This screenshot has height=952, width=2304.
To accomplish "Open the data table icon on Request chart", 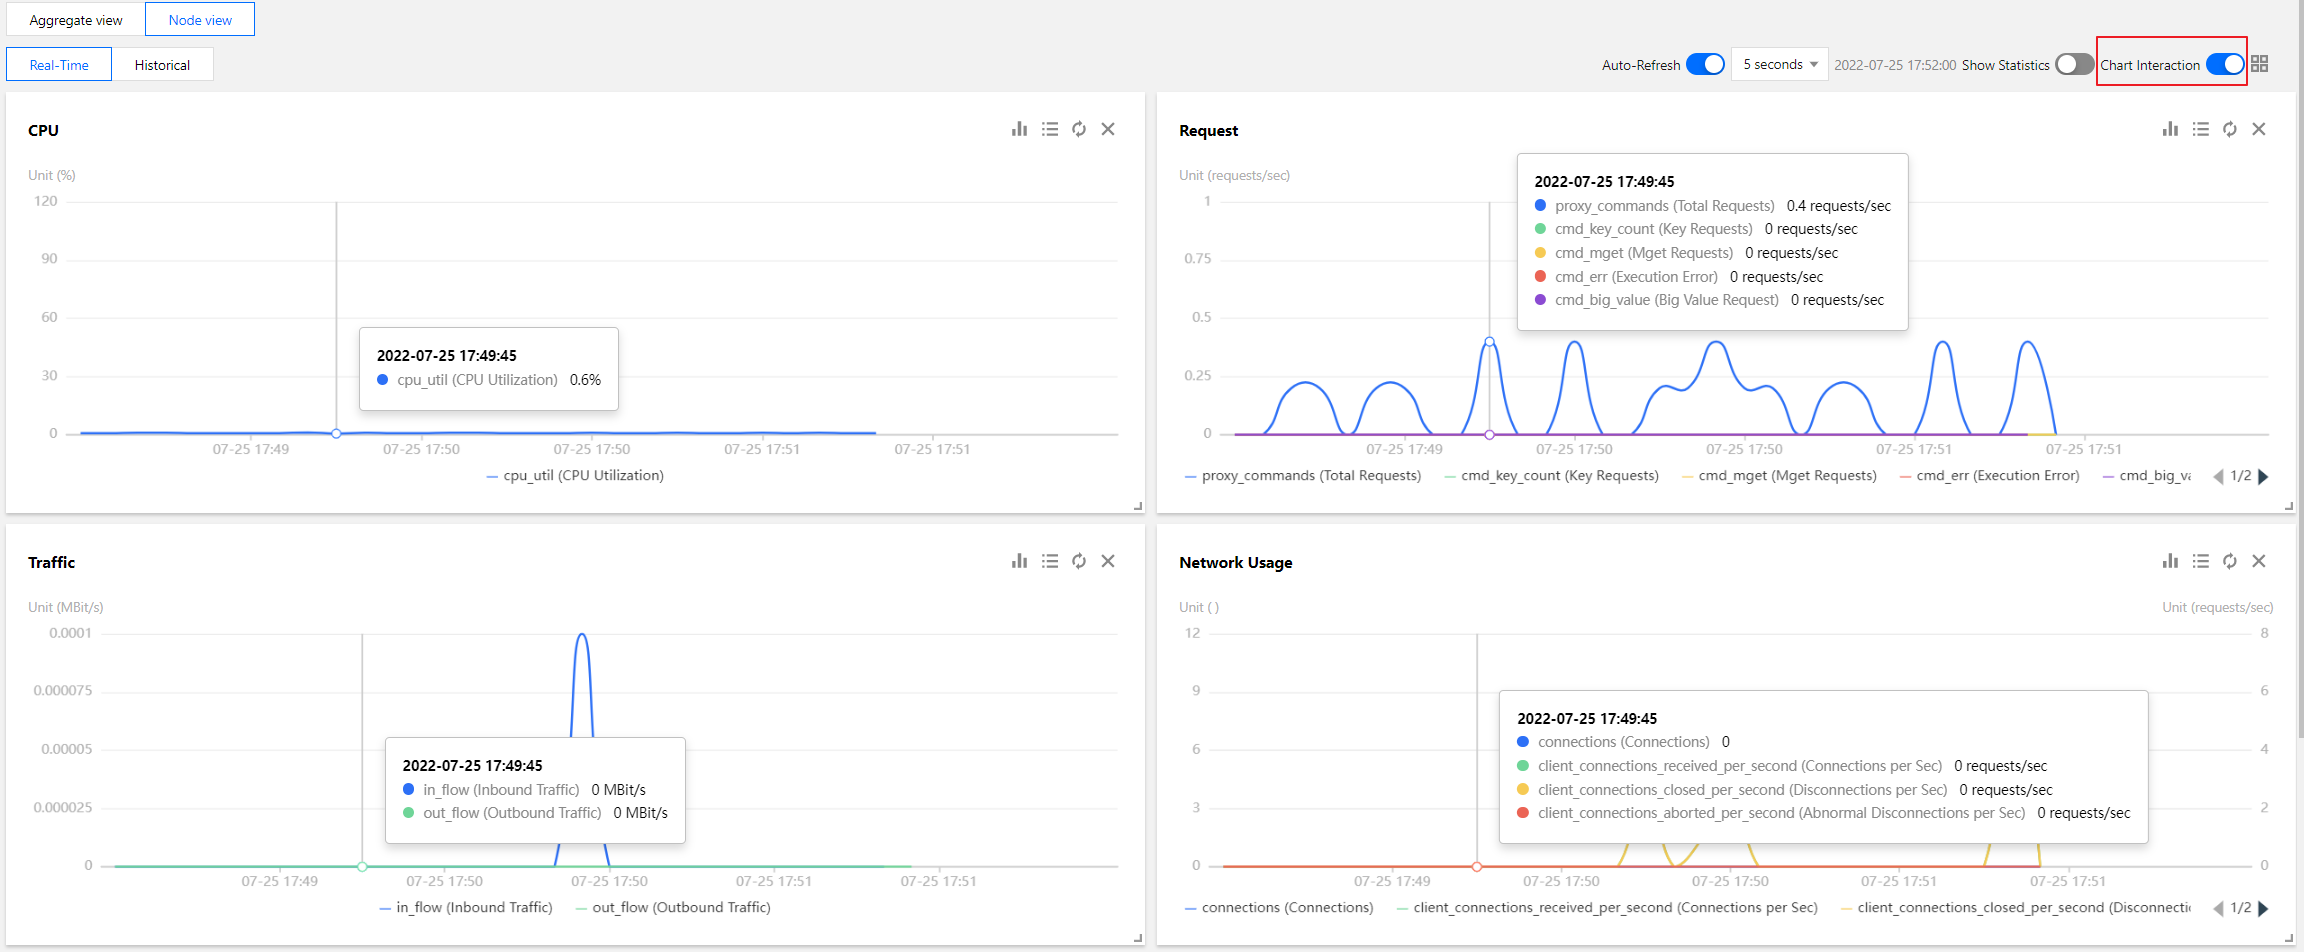I will click(x=2200, y=129).
